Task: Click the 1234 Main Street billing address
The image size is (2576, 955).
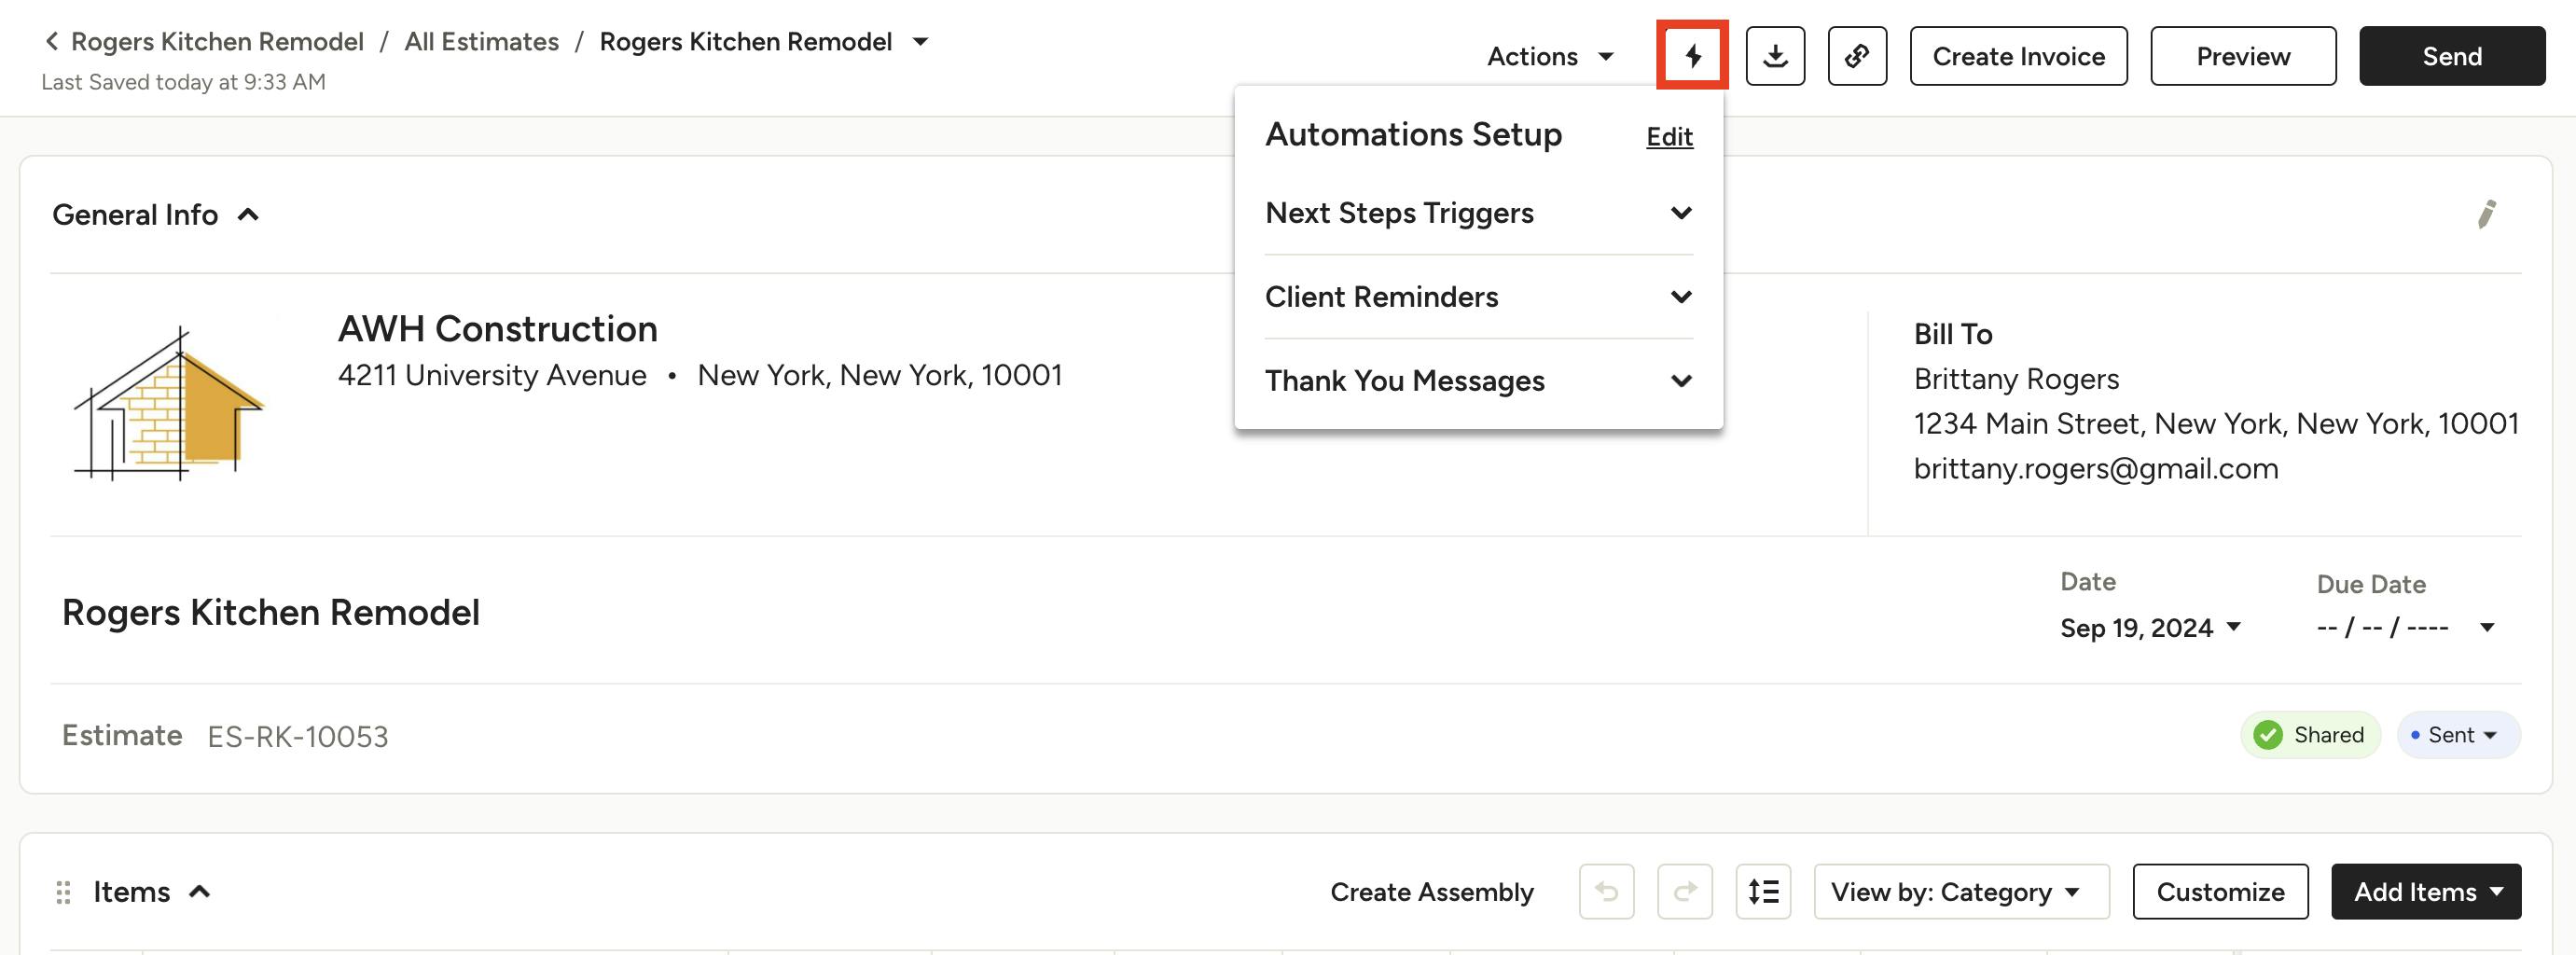Action: (2216, 424)
